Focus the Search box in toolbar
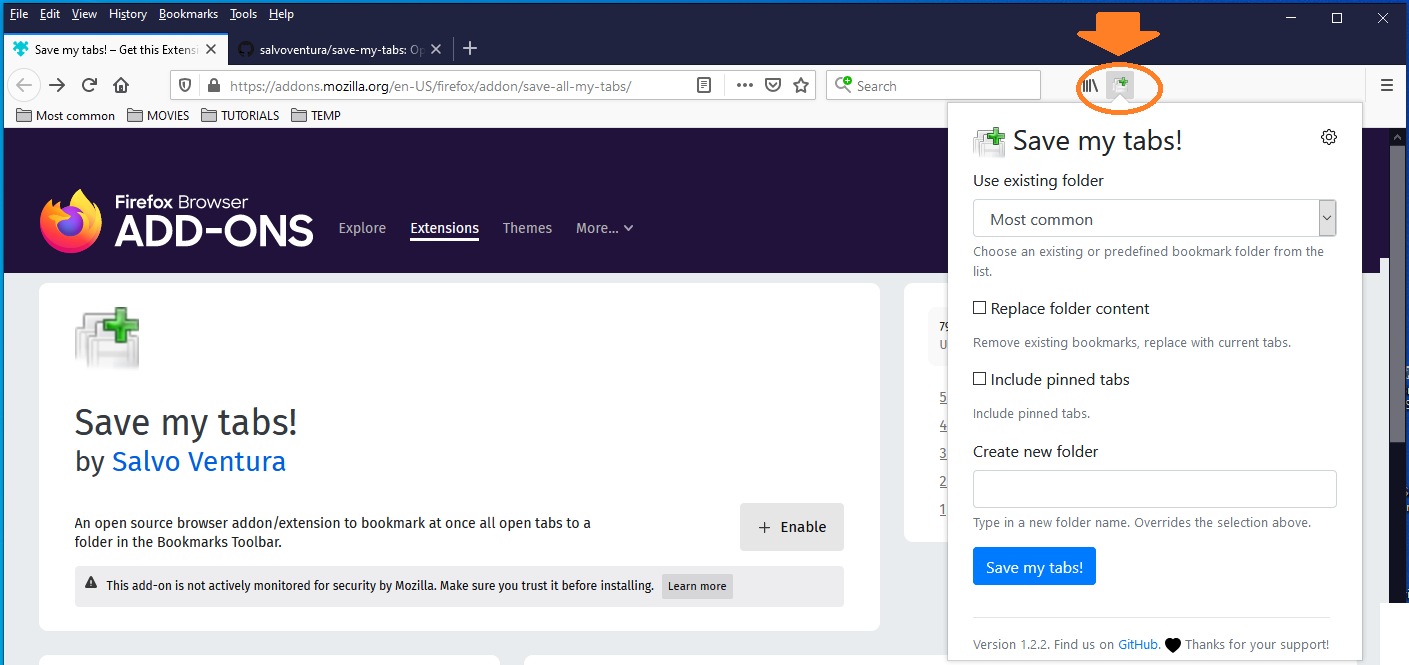Viewport: 1409px width, 665px height. [x=933, y=85]
